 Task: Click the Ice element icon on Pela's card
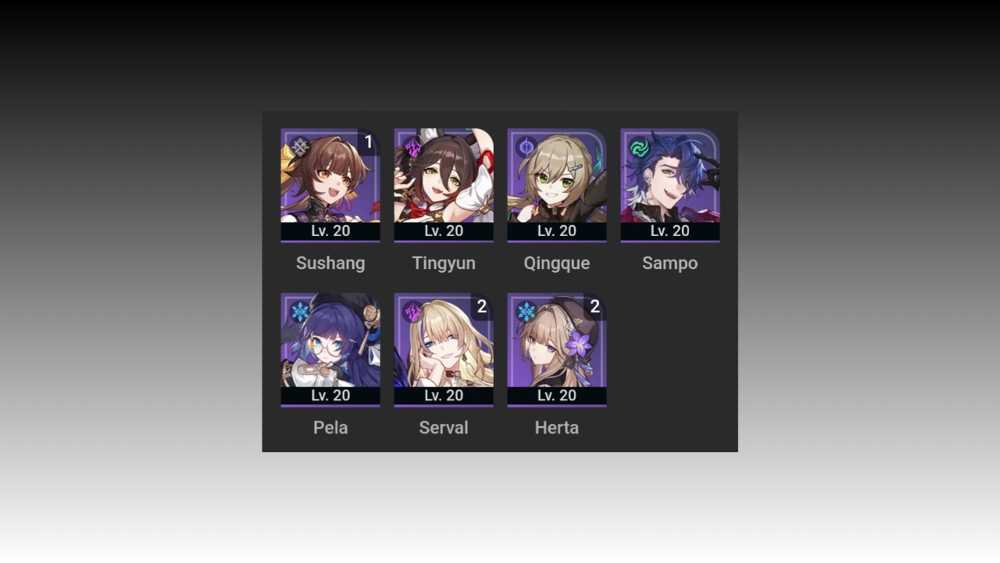coord(300,312)
